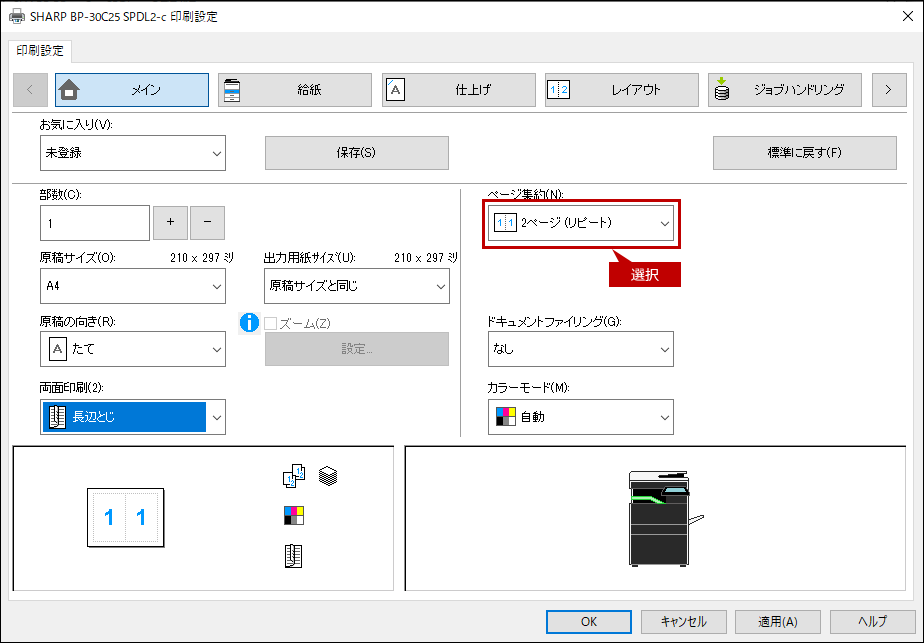Image resolution: width=924 pixels, height=643 pixels.
Task: Click the disabled 設定... button
Action: click(357, 349)
